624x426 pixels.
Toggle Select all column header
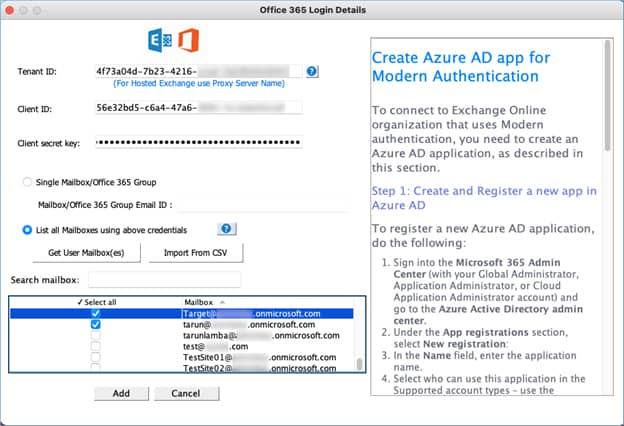(x=97, y=302)
